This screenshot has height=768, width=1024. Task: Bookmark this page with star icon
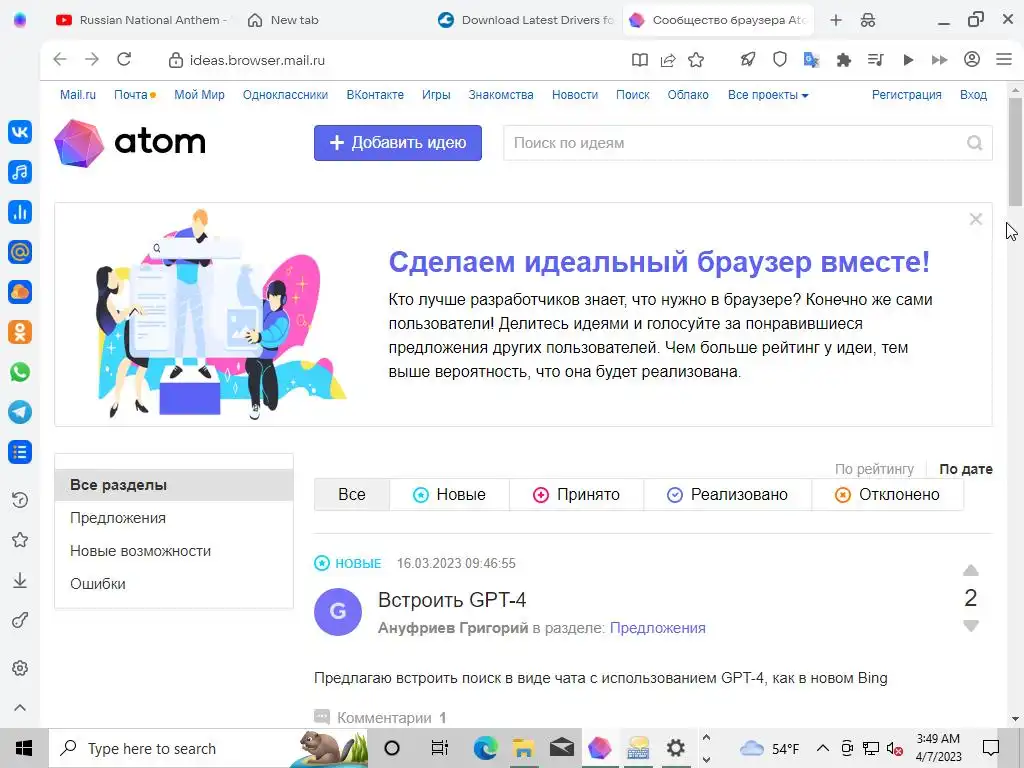point(696,60)
